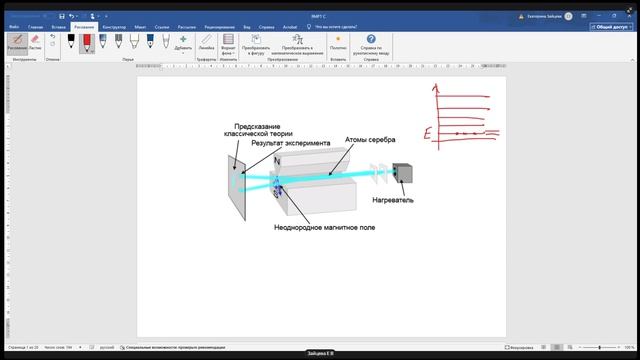Choose the gray pencil
Viewport: 640px width, 360px height.
pyautogui.click(x=118, y=42)
